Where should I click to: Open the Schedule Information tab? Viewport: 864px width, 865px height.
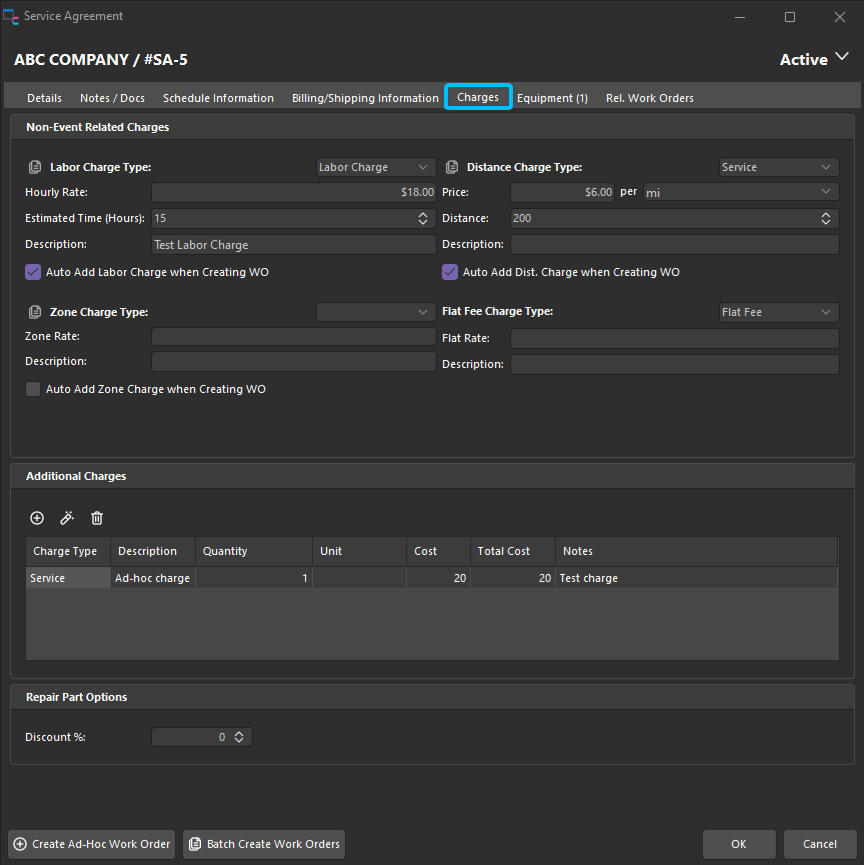click(x=218, y=98)
